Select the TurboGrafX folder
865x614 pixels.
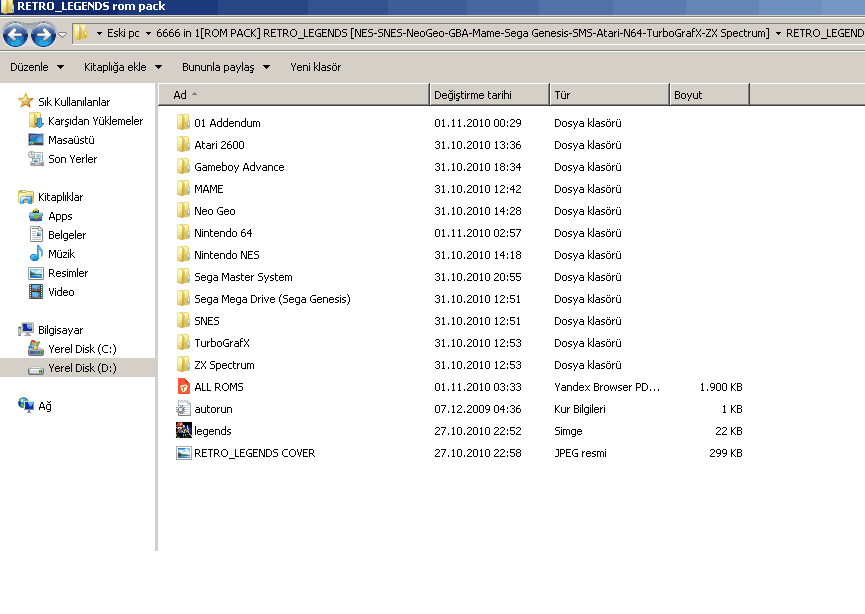(x=222, y=343)
